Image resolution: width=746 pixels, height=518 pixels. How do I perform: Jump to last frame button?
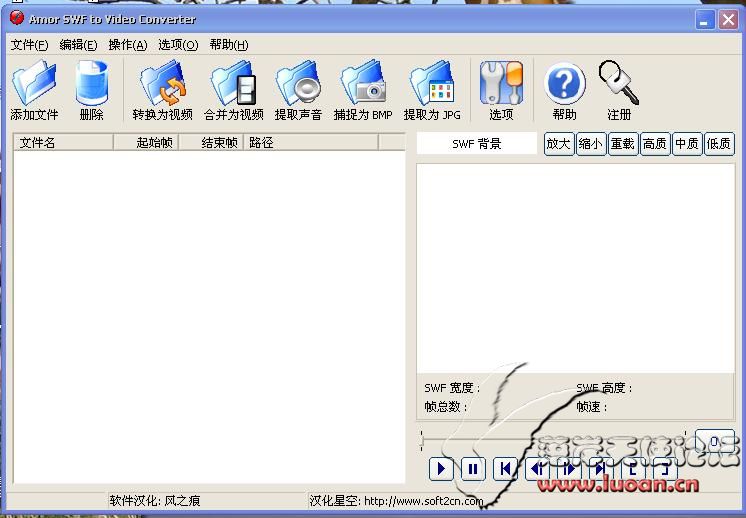pyautogui.click(x=601, y=469)
